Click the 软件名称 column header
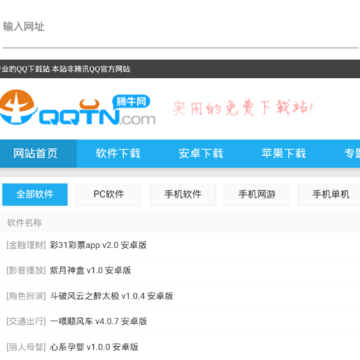360x360 pixels. pyautogui.click(x=25, y=223)
